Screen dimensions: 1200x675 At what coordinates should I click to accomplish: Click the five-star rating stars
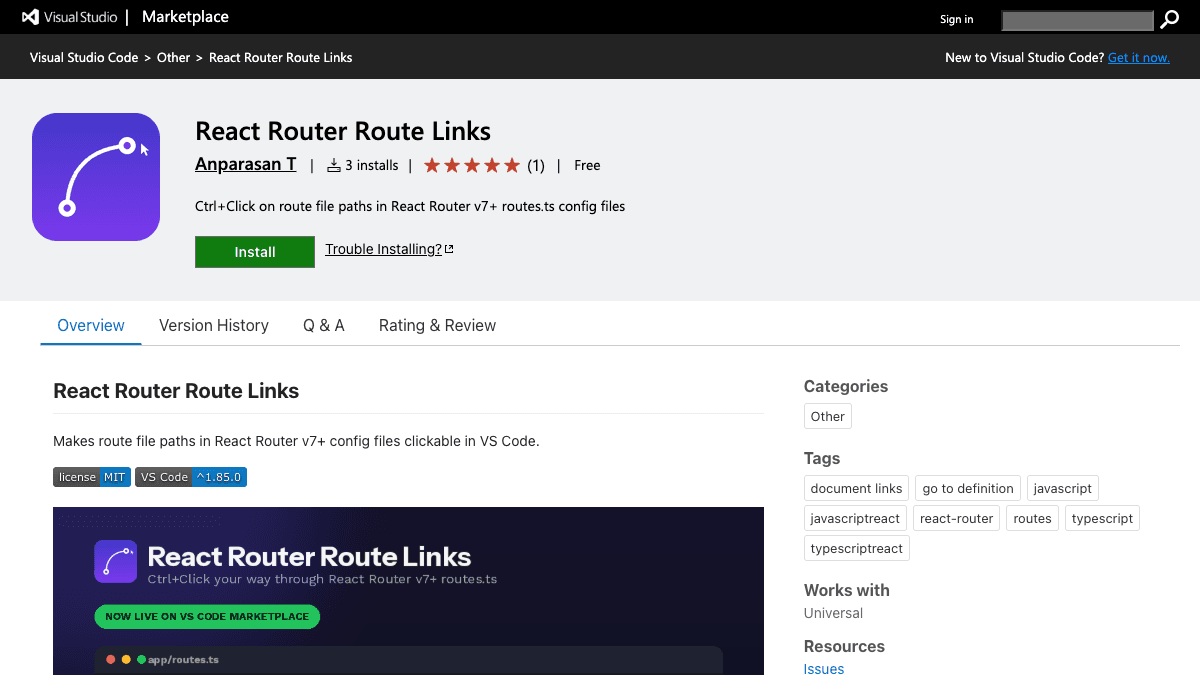472,165
